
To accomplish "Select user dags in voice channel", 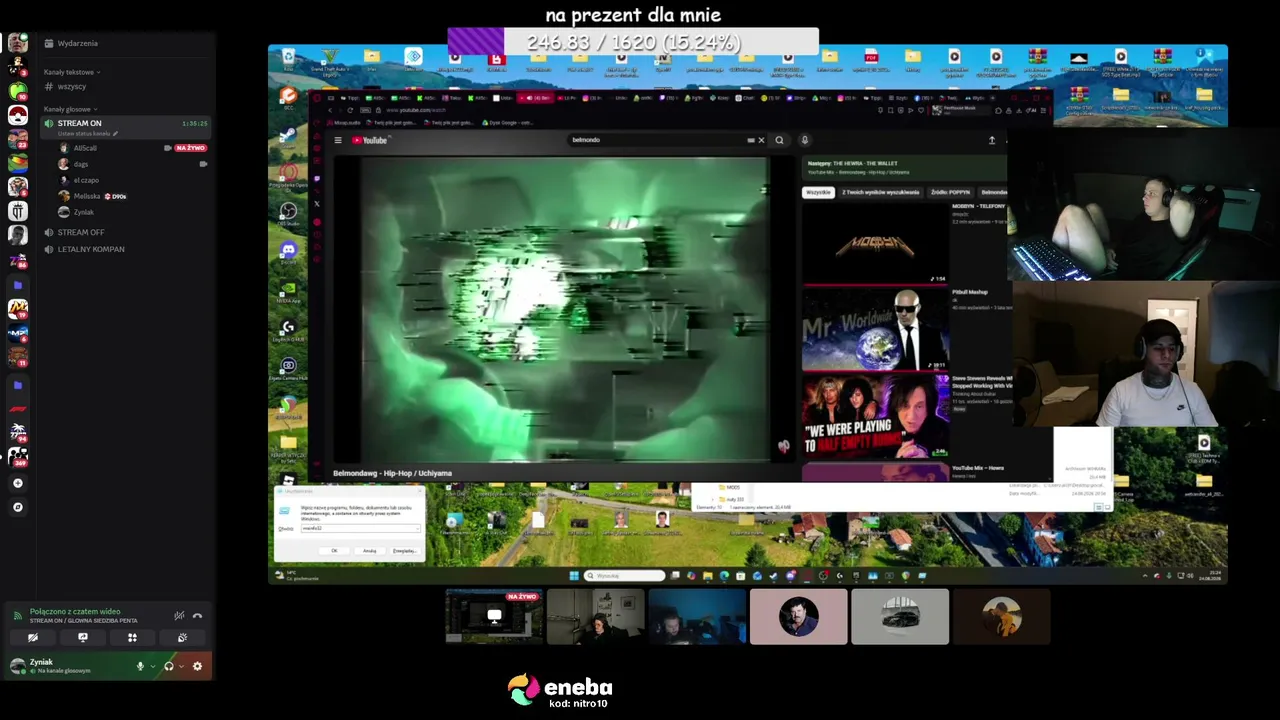I will click(81, 164).
